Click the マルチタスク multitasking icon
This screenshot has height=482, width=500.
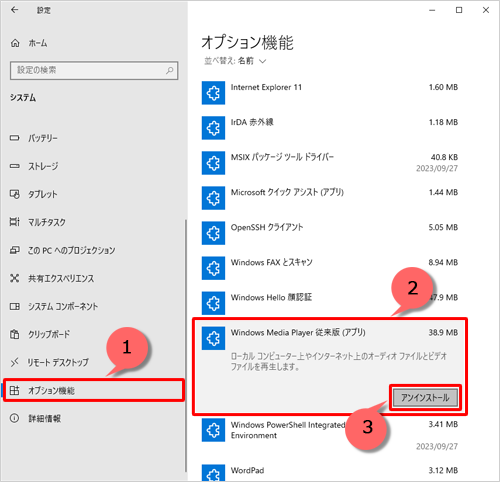tap(15, 222)
